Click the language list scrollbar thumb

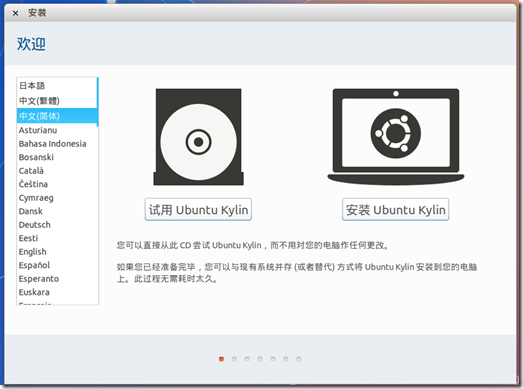pos(97,102)
